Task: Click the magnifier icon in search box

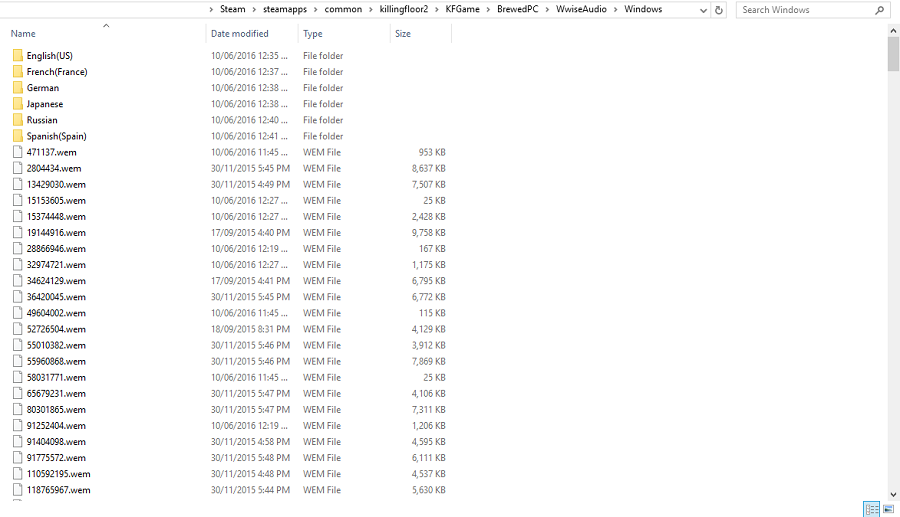Action: point(880,10)
